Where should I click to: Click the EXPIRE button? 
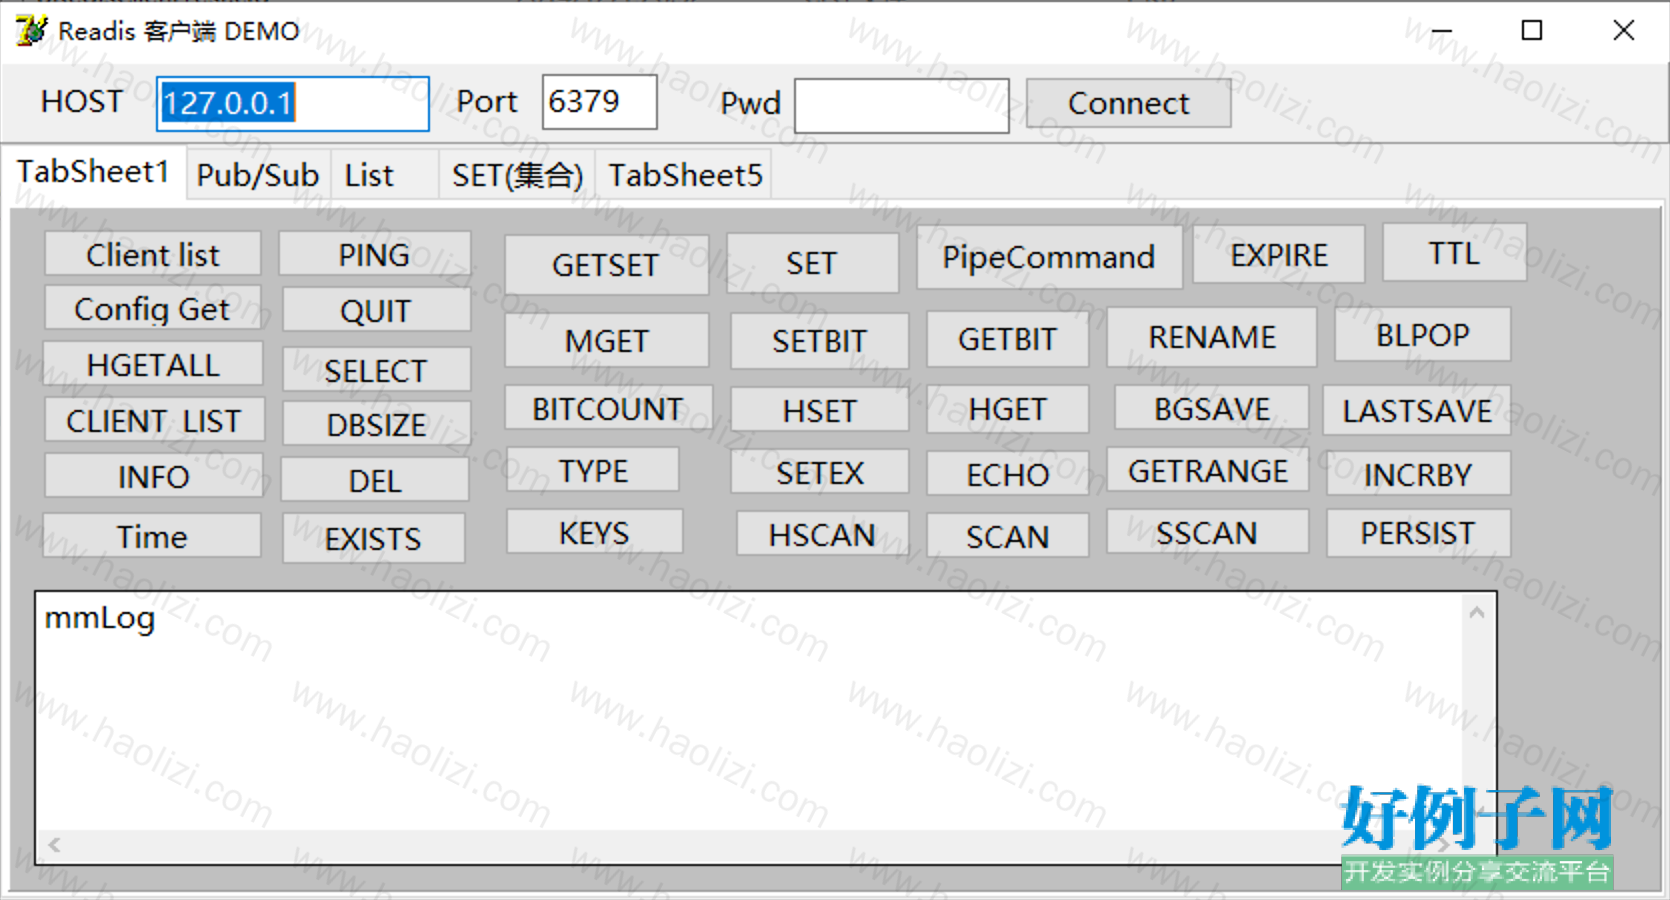[1279, 255]
